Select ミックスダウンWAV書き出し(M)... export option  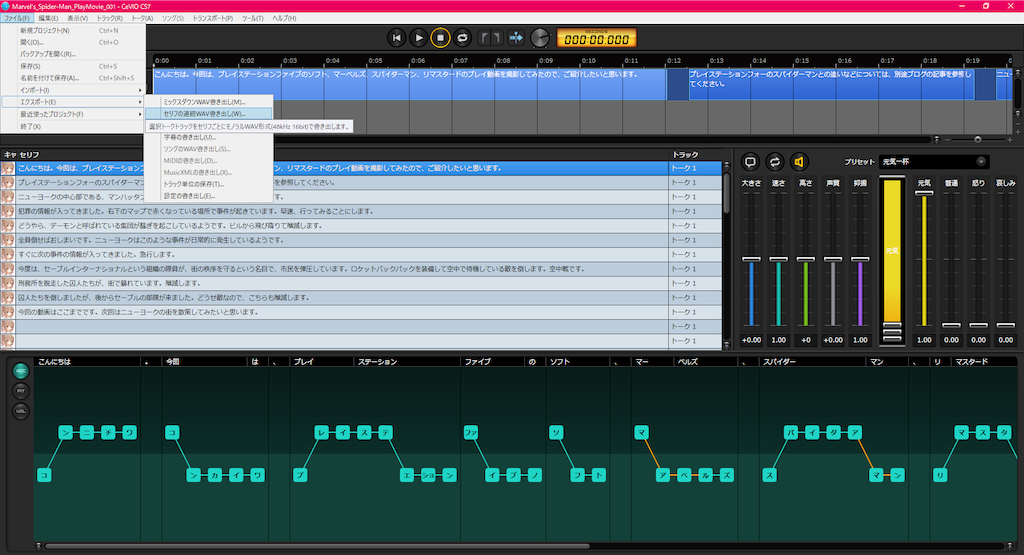(x=208, y=102)
